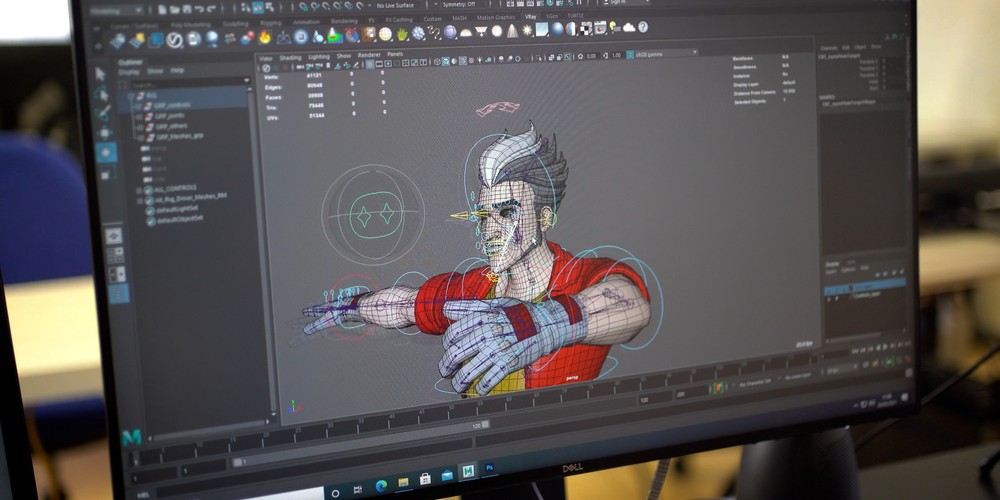Open help via question mark shelf icon
Image resolution: width=1000 pixels, height=500 pixels.
pyautogui.click(x=643, y=27)
